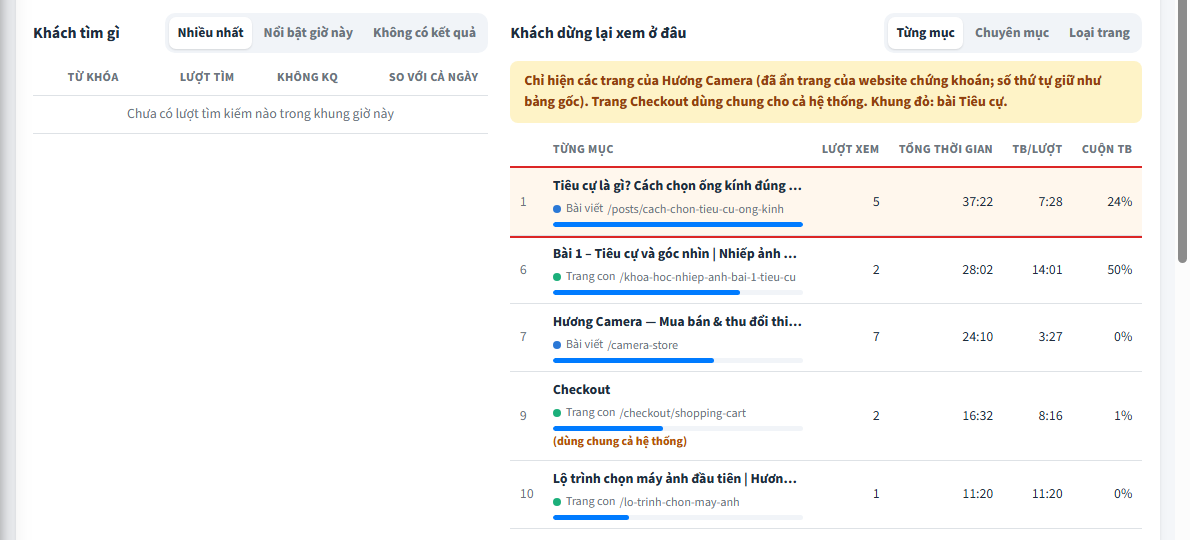Click the LƯỢT TÌM column header
The height and width of the screenshot is (540, 1190).
(206, 77)
